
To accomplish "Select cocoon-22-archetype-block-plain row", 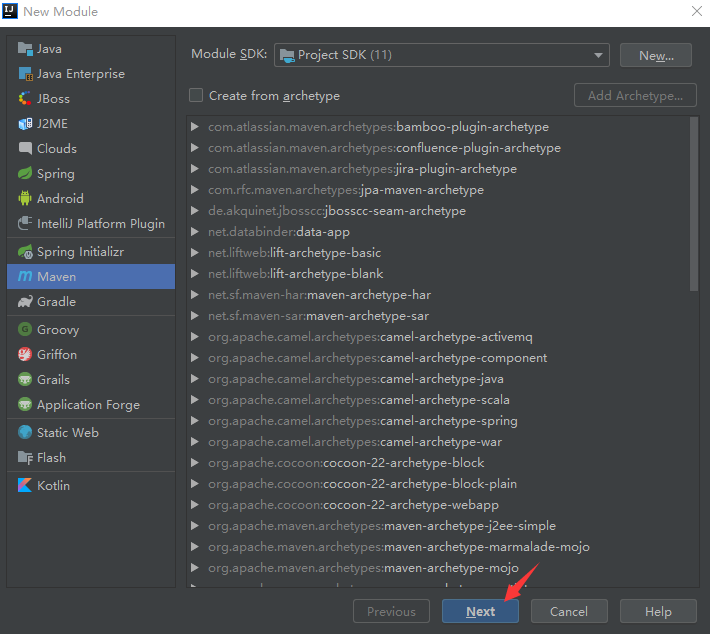I will pyautogui.click(x=437, y=484).
